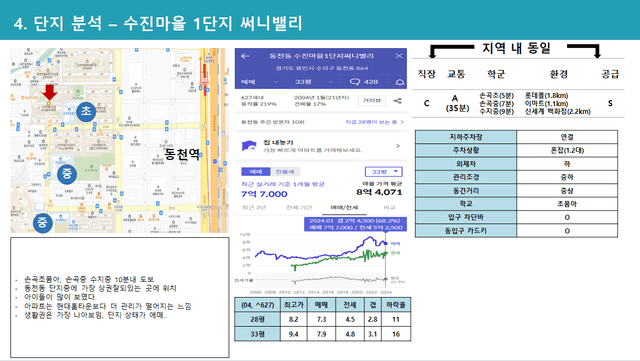Click the note 아이들이 많이 보였다.
Screen dimensions: 640x361
click(x=60, y=297)
